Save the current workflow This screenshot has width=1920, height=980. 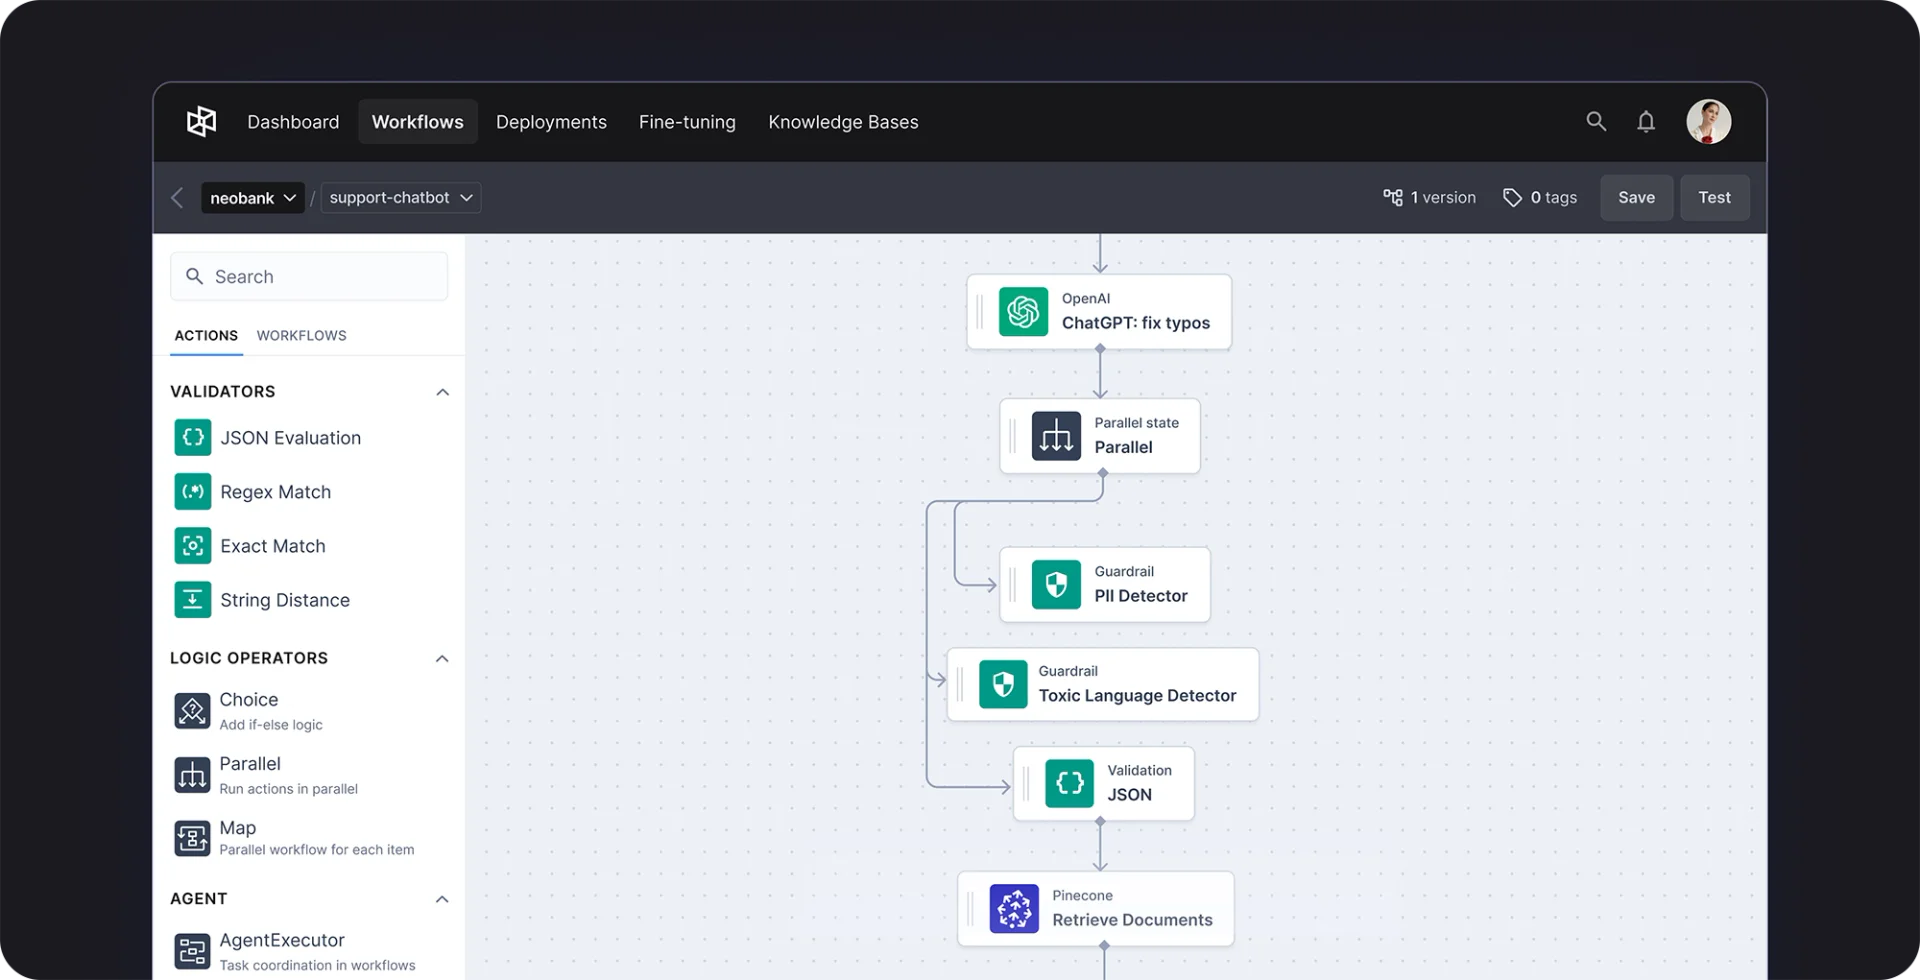(x=1636, y=197)
